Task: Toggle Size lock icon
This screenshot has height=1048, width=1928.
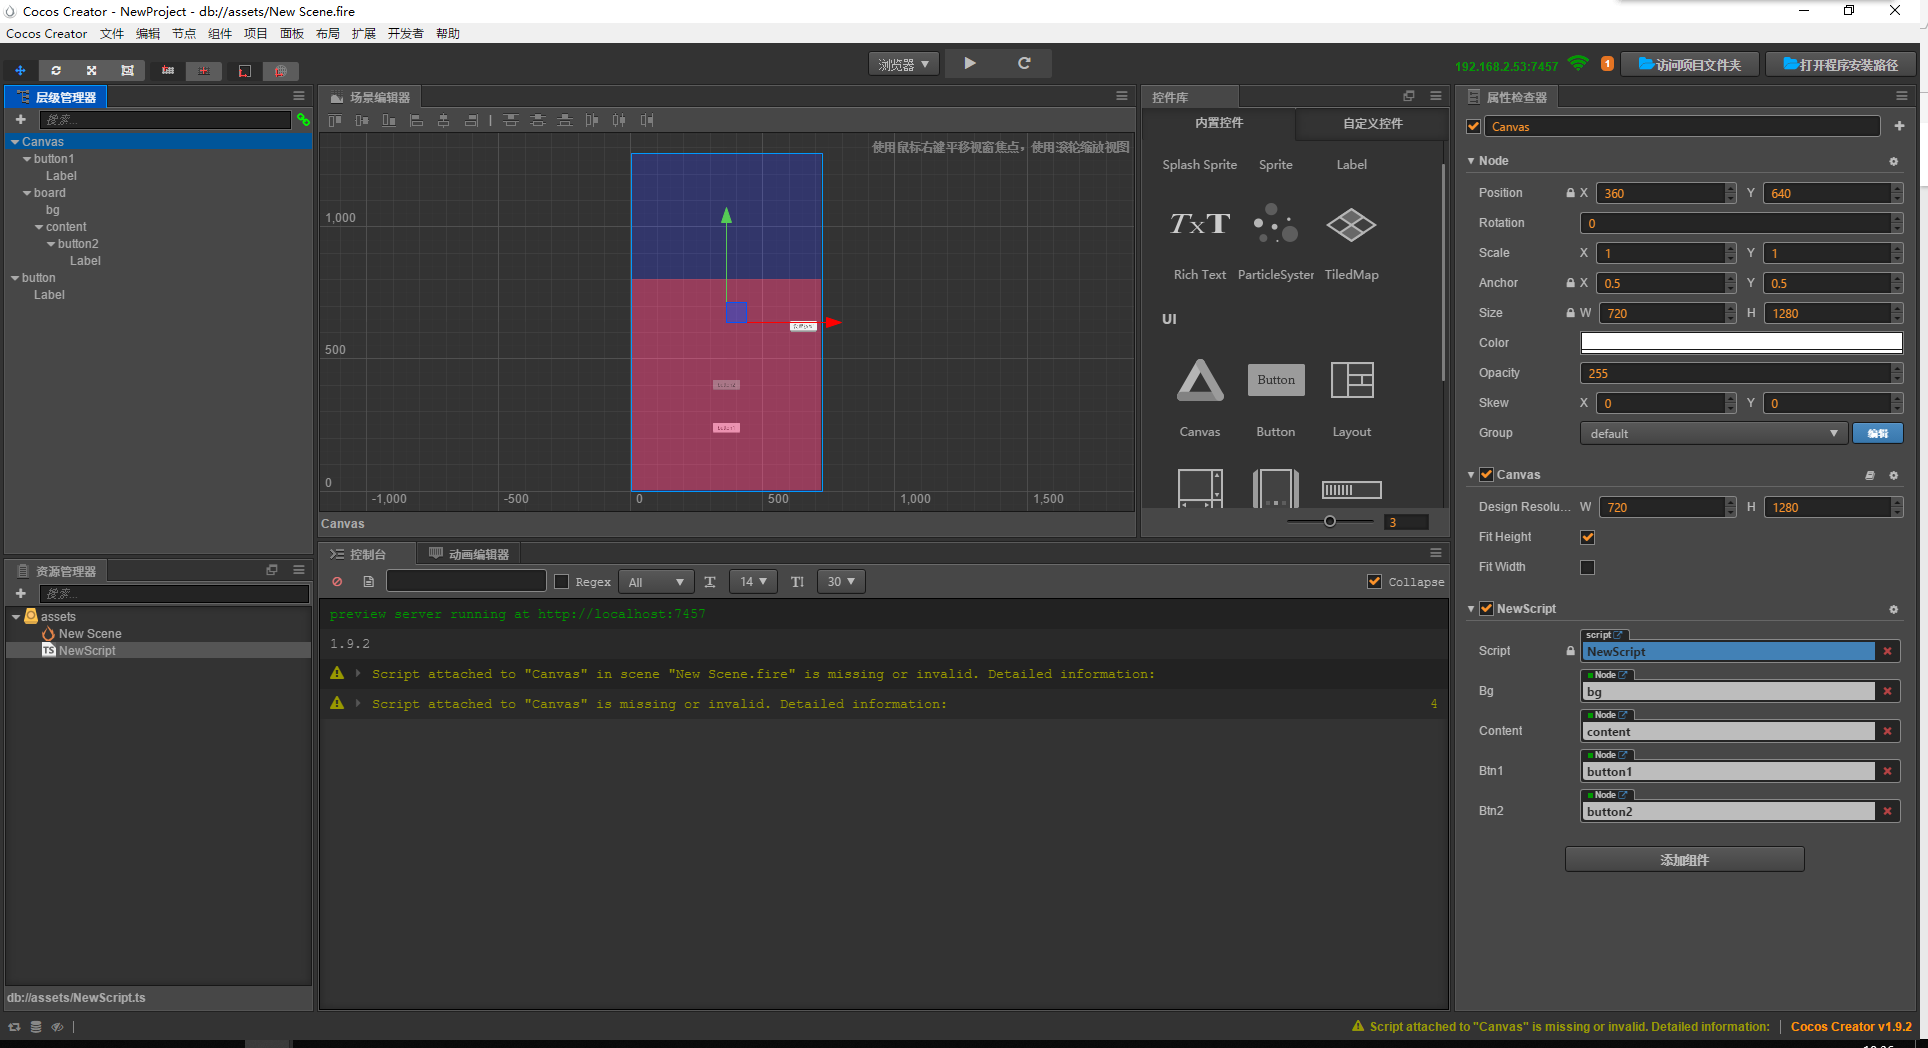Action: (1570, 313)
